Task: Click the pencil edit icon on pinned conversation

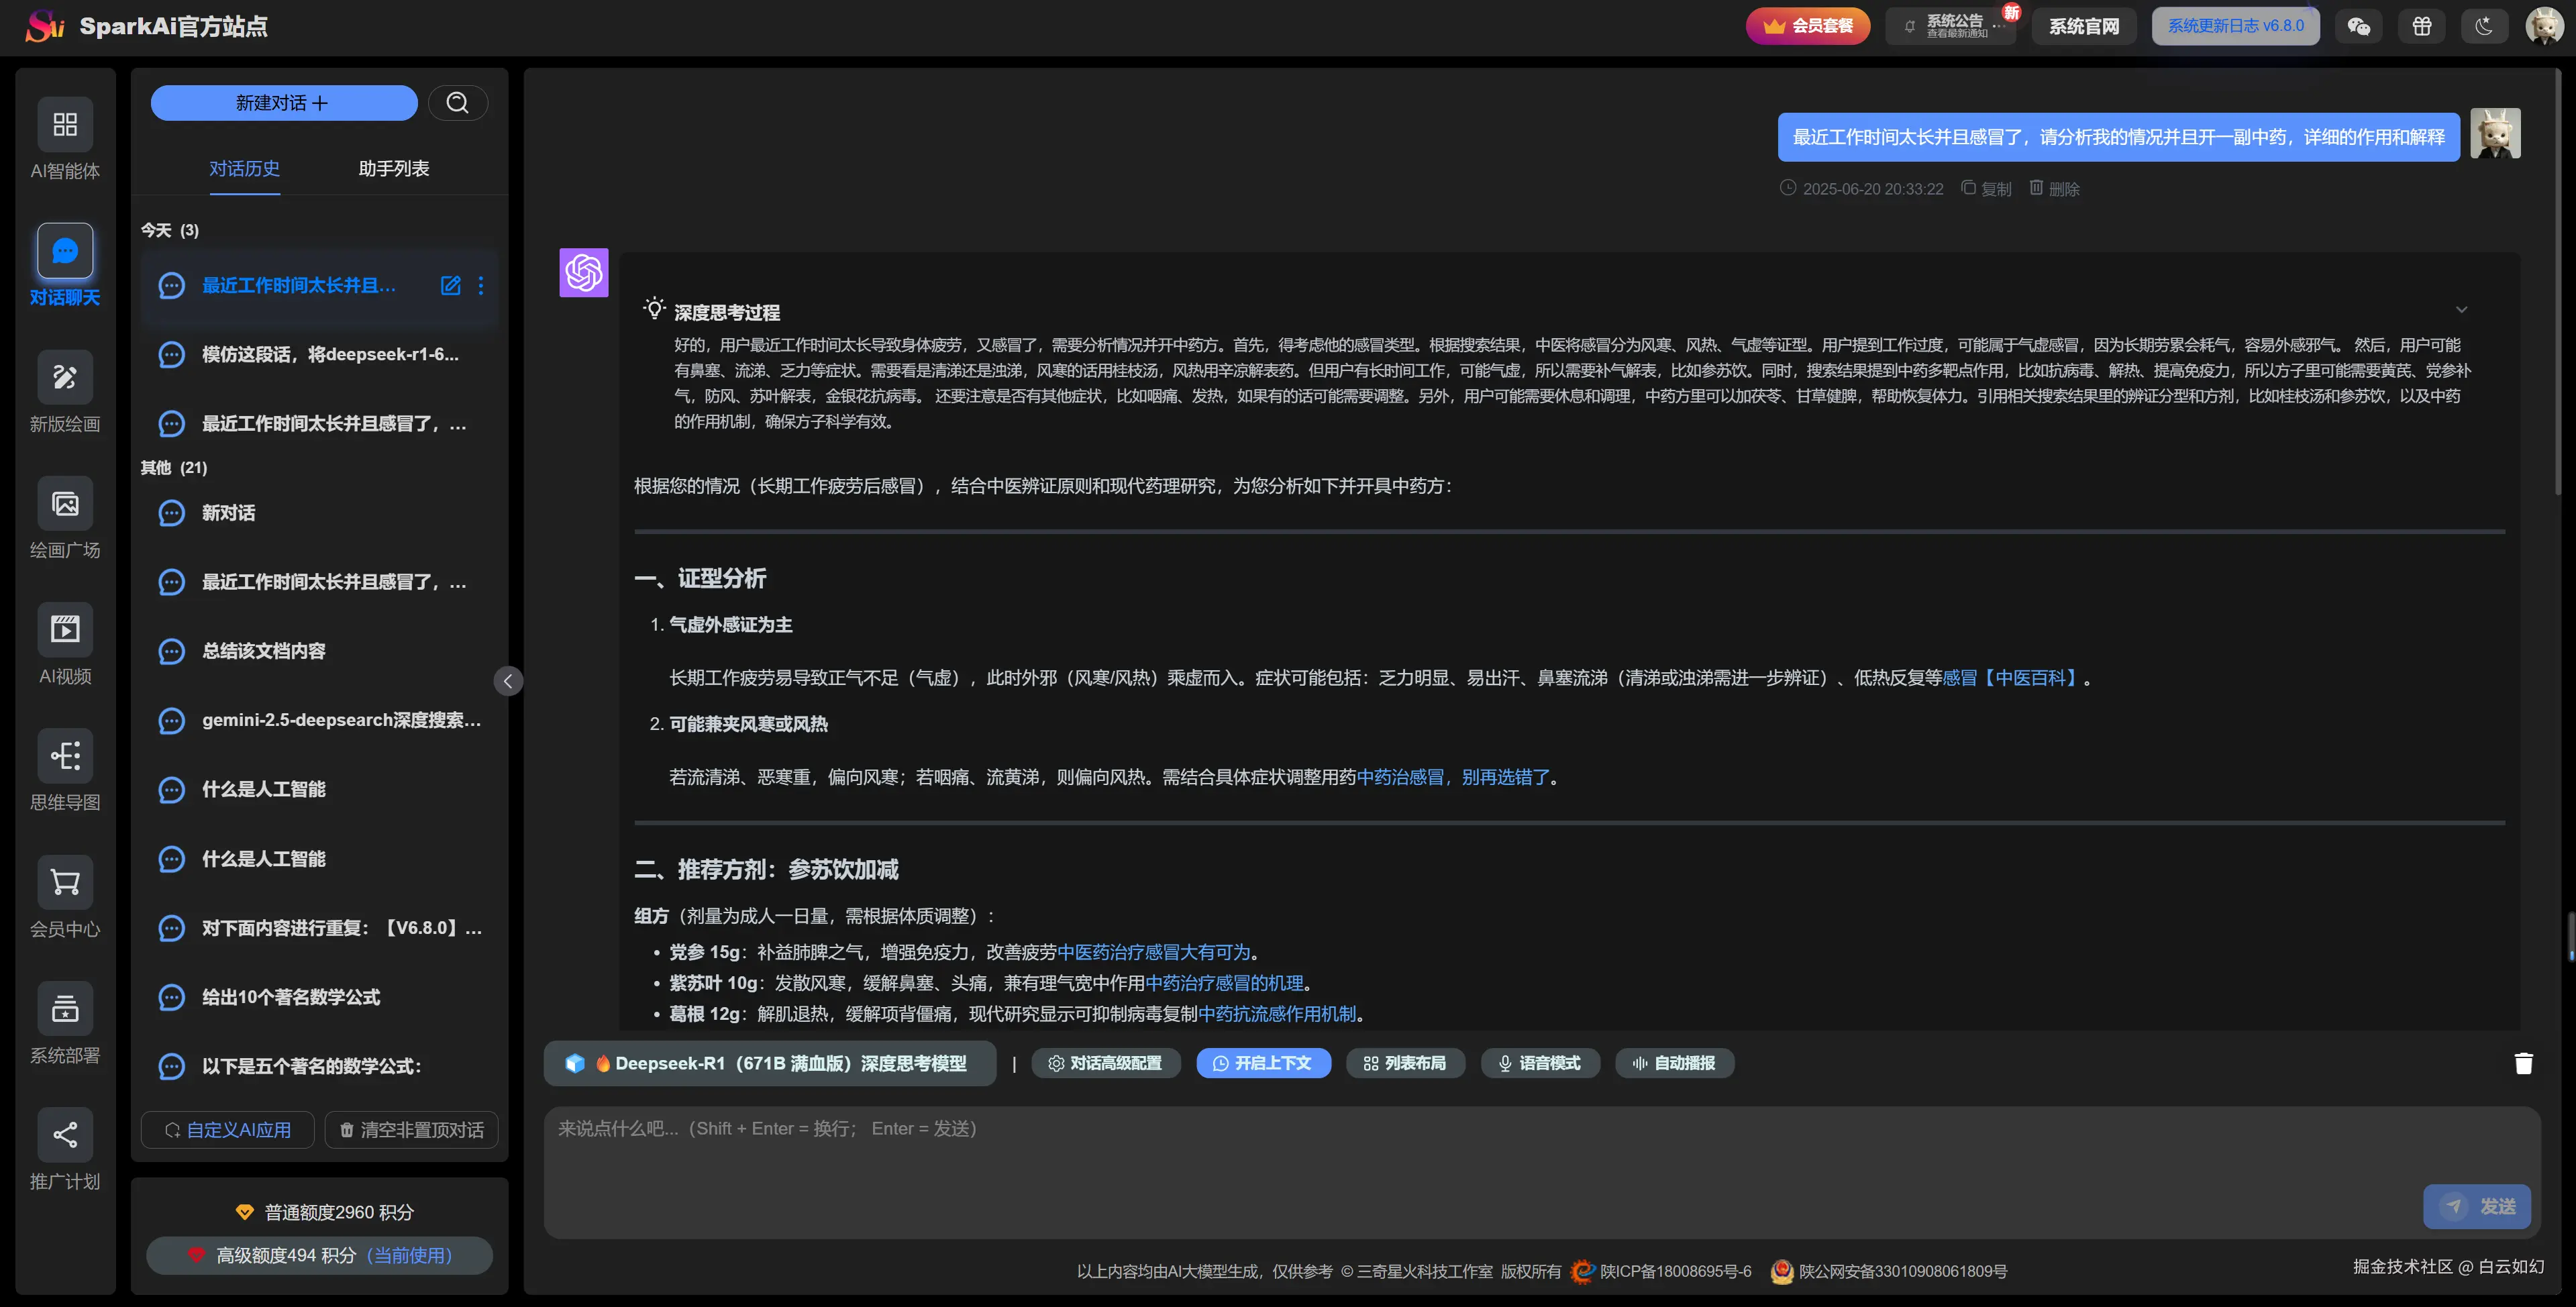Action: (450, 285)
